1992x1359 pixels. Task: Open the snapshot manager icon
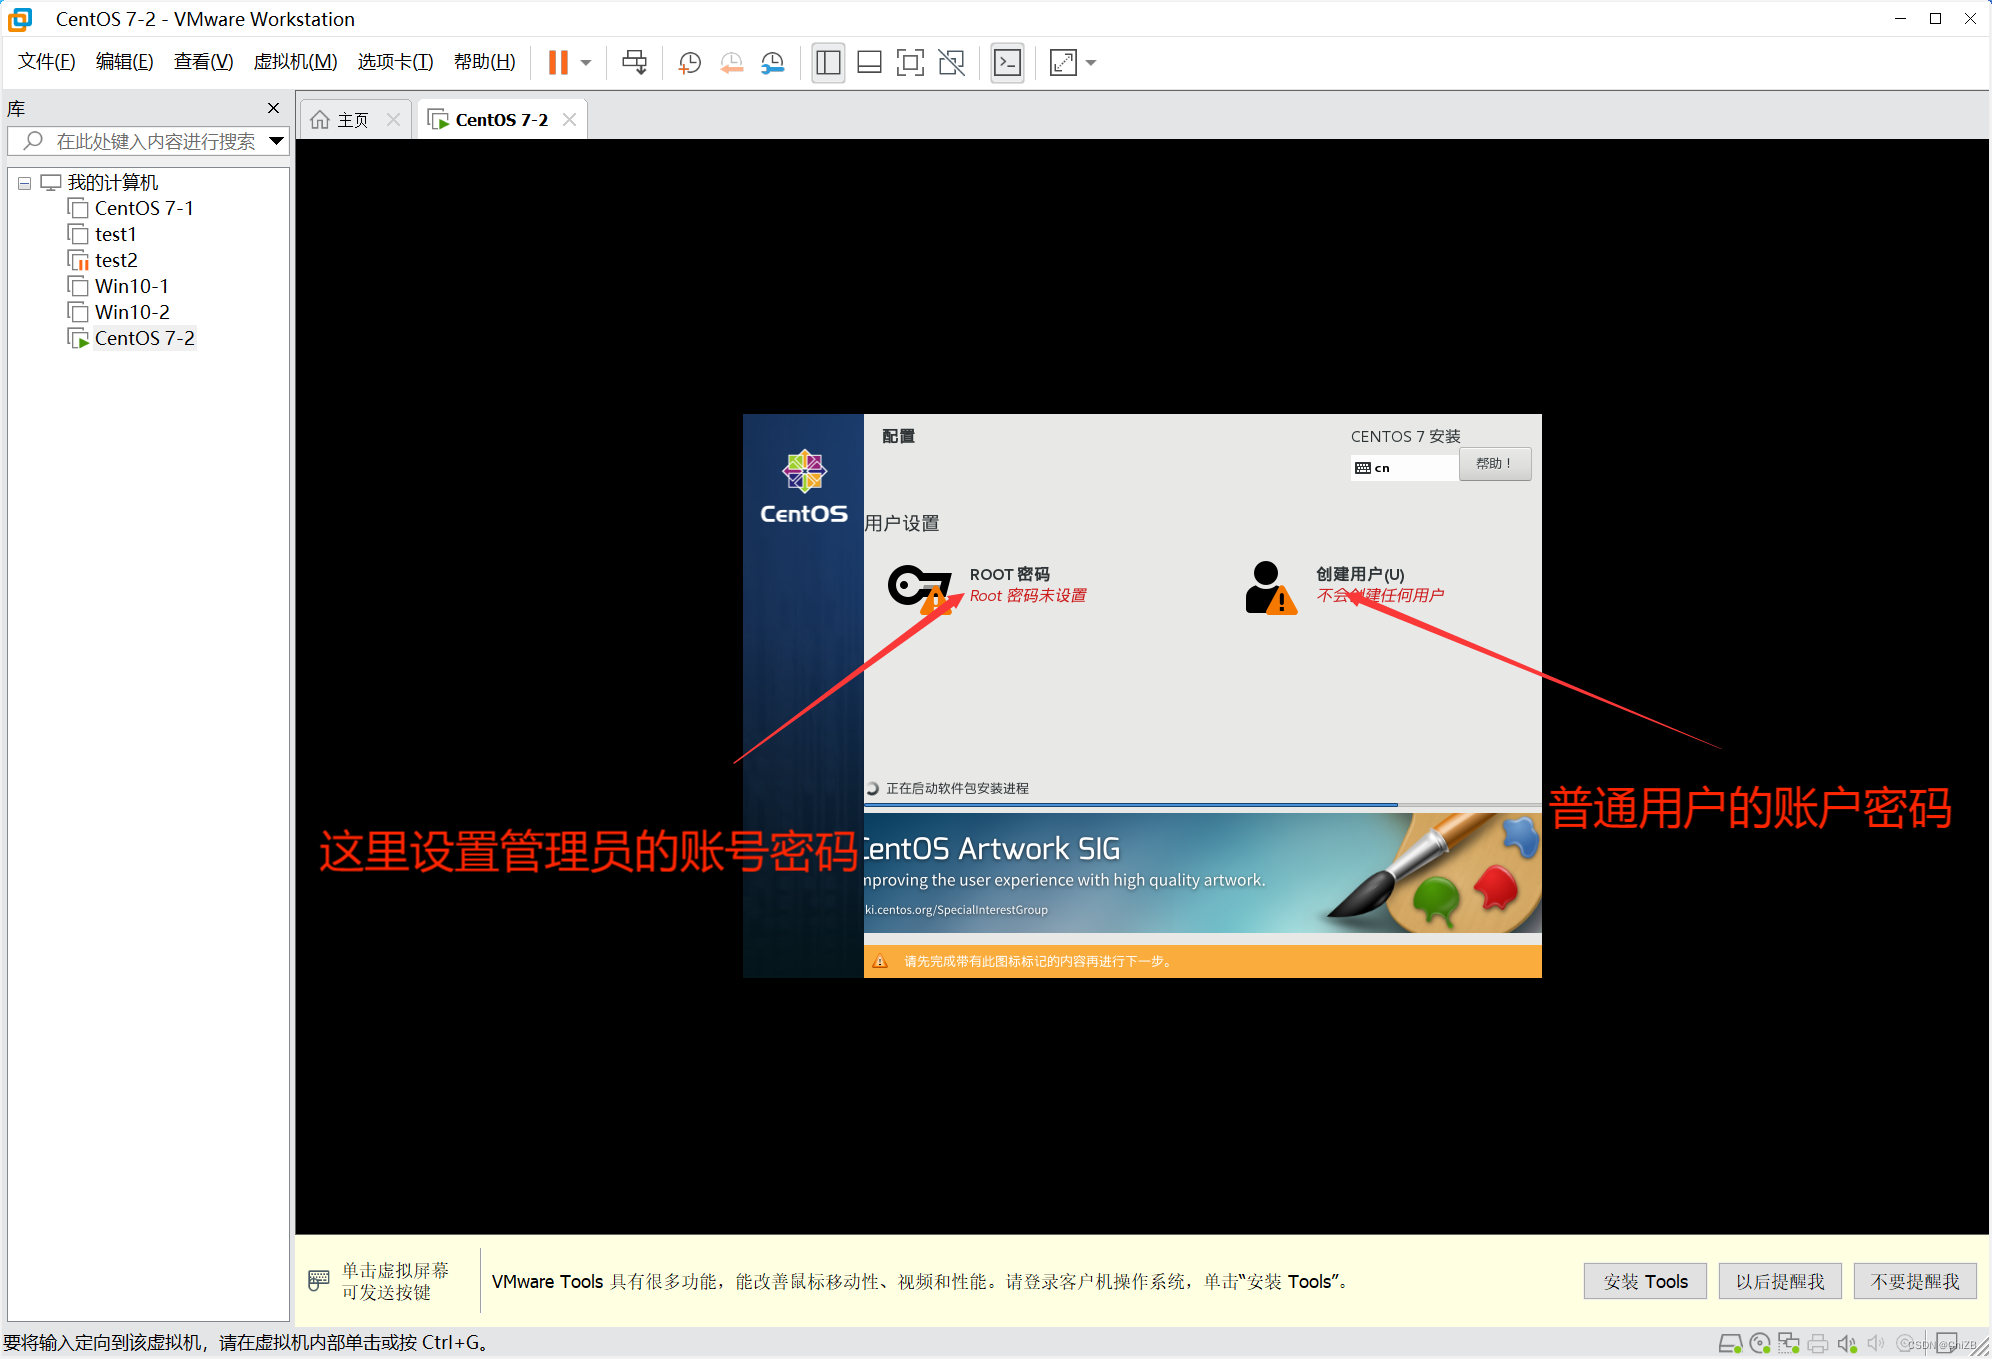coord(773,63)
